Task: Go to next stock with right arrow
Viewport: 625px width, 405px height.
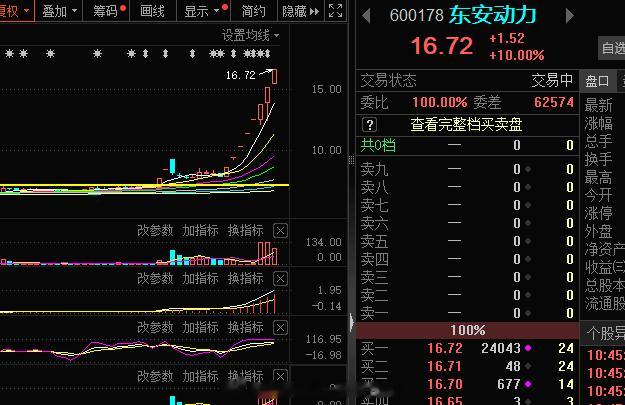Action: [570, 16]
